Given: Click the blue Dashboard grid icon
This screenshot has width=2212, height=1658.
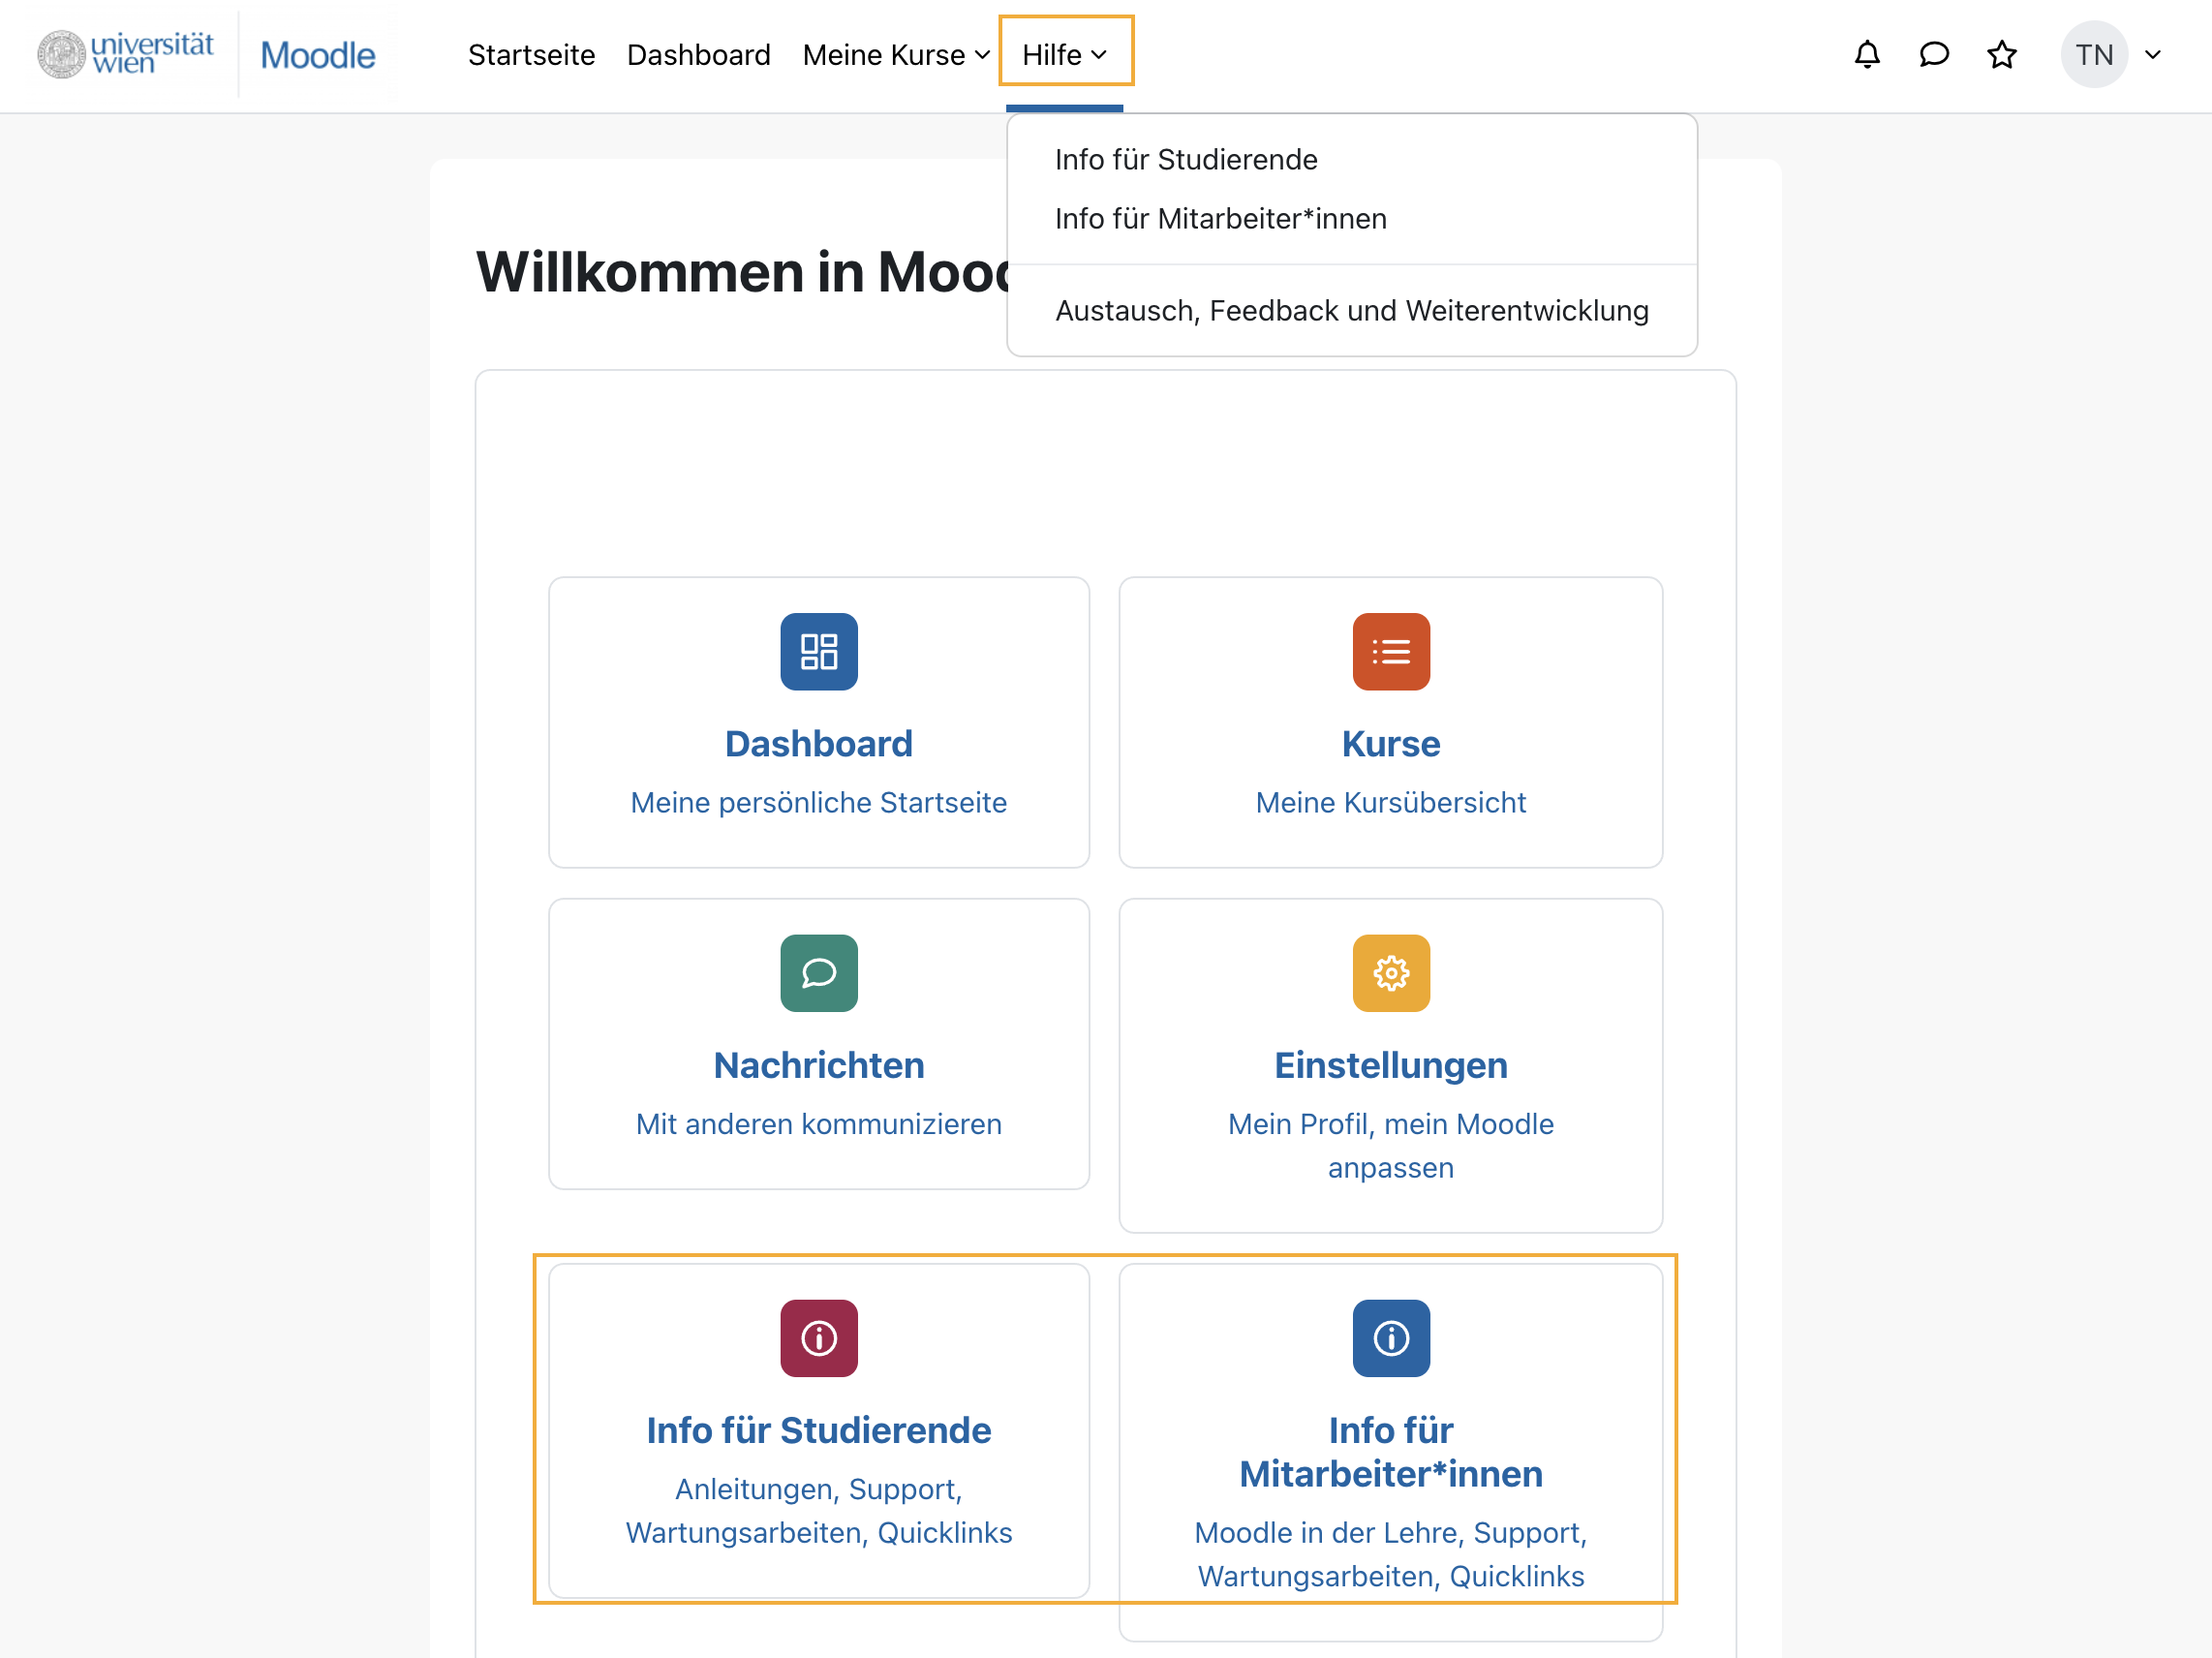Looking at the screenshot, I should tap(818, 651).
